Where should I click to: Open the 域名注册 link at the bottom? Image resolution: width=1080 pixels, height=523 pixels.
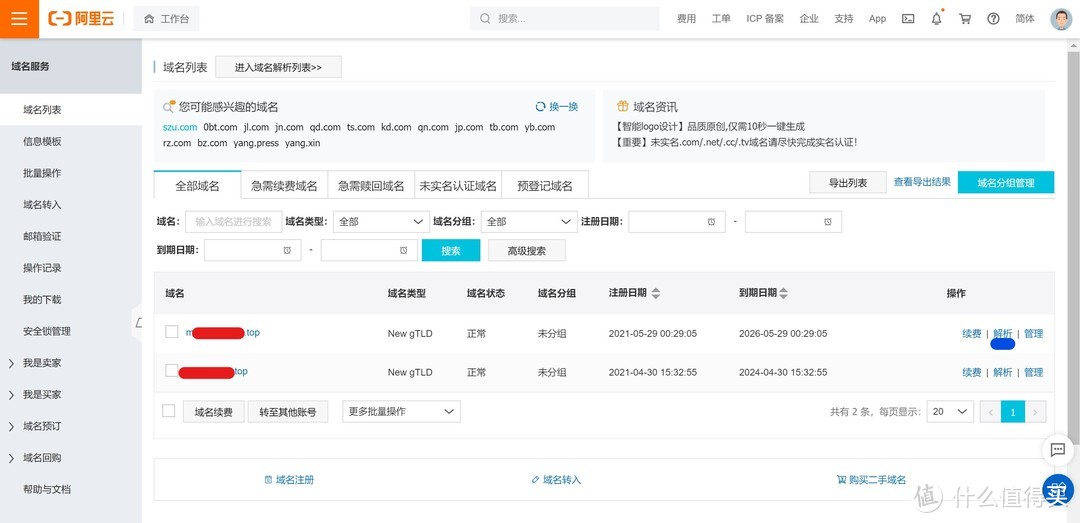coord(289,480)
